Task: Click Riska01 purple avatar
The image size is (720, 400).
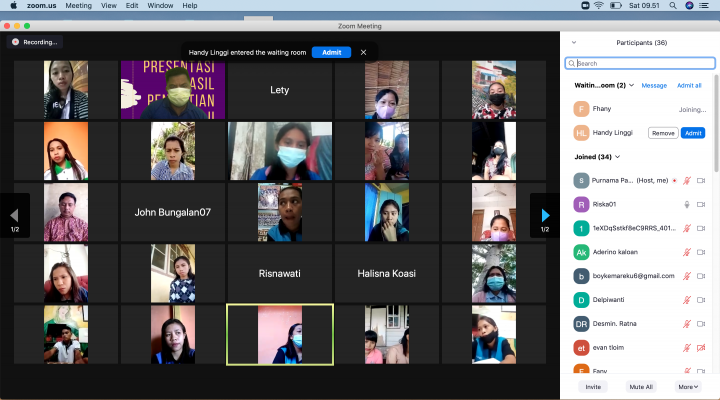Action: pos(581,204)
